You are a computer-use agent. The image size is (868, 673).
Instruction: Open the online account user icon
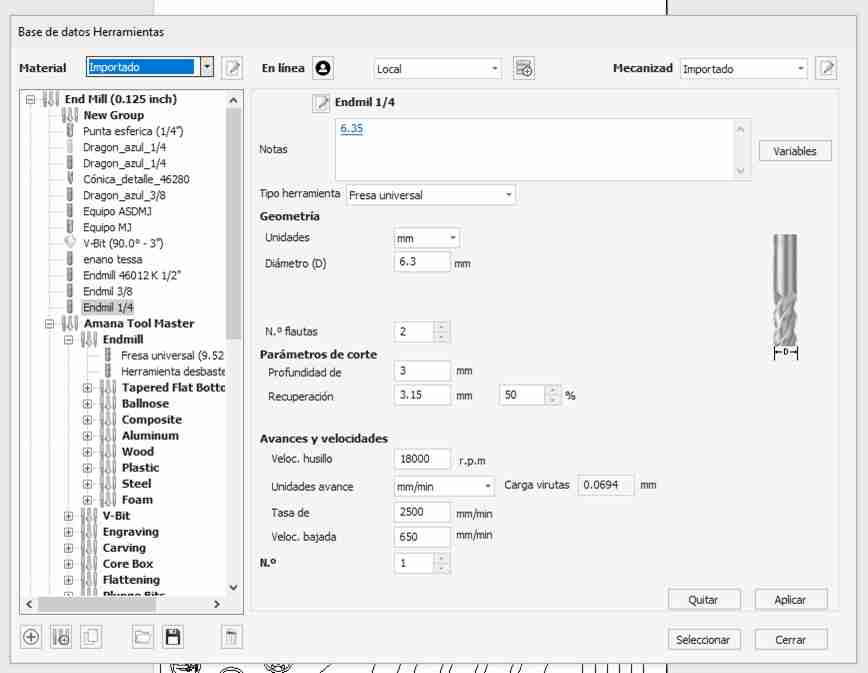click(x=323, y=68)
